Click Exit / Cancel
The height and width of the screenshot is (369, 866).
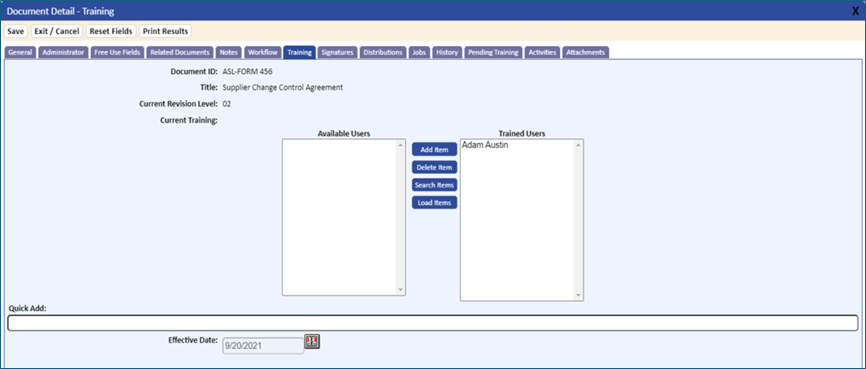point(56,31)
